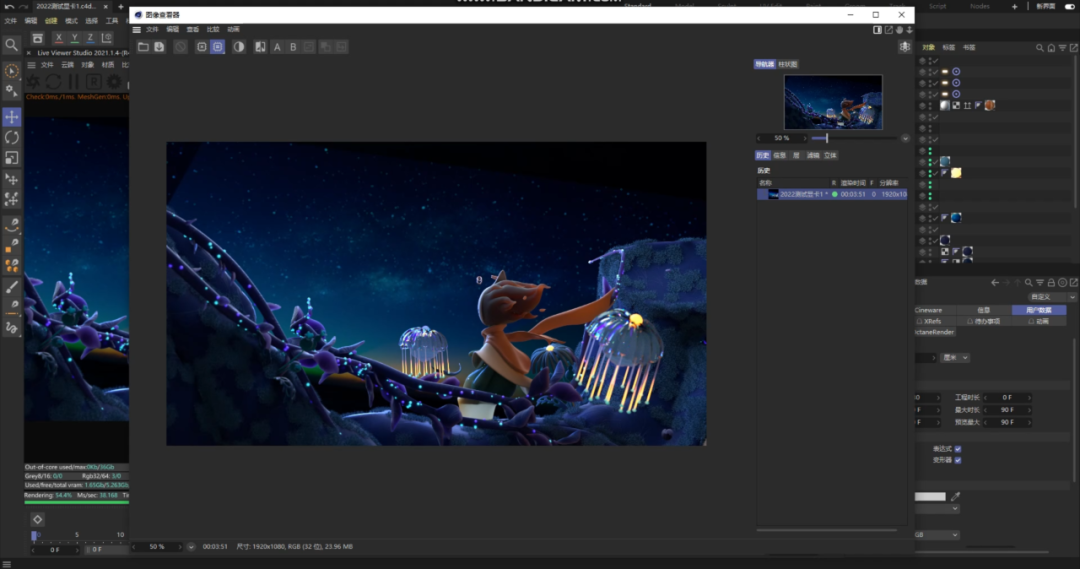Viewport: 1080px width, 569px height.
Task: Set image as A in compare toolbar
Action: [x=277, y=47]
